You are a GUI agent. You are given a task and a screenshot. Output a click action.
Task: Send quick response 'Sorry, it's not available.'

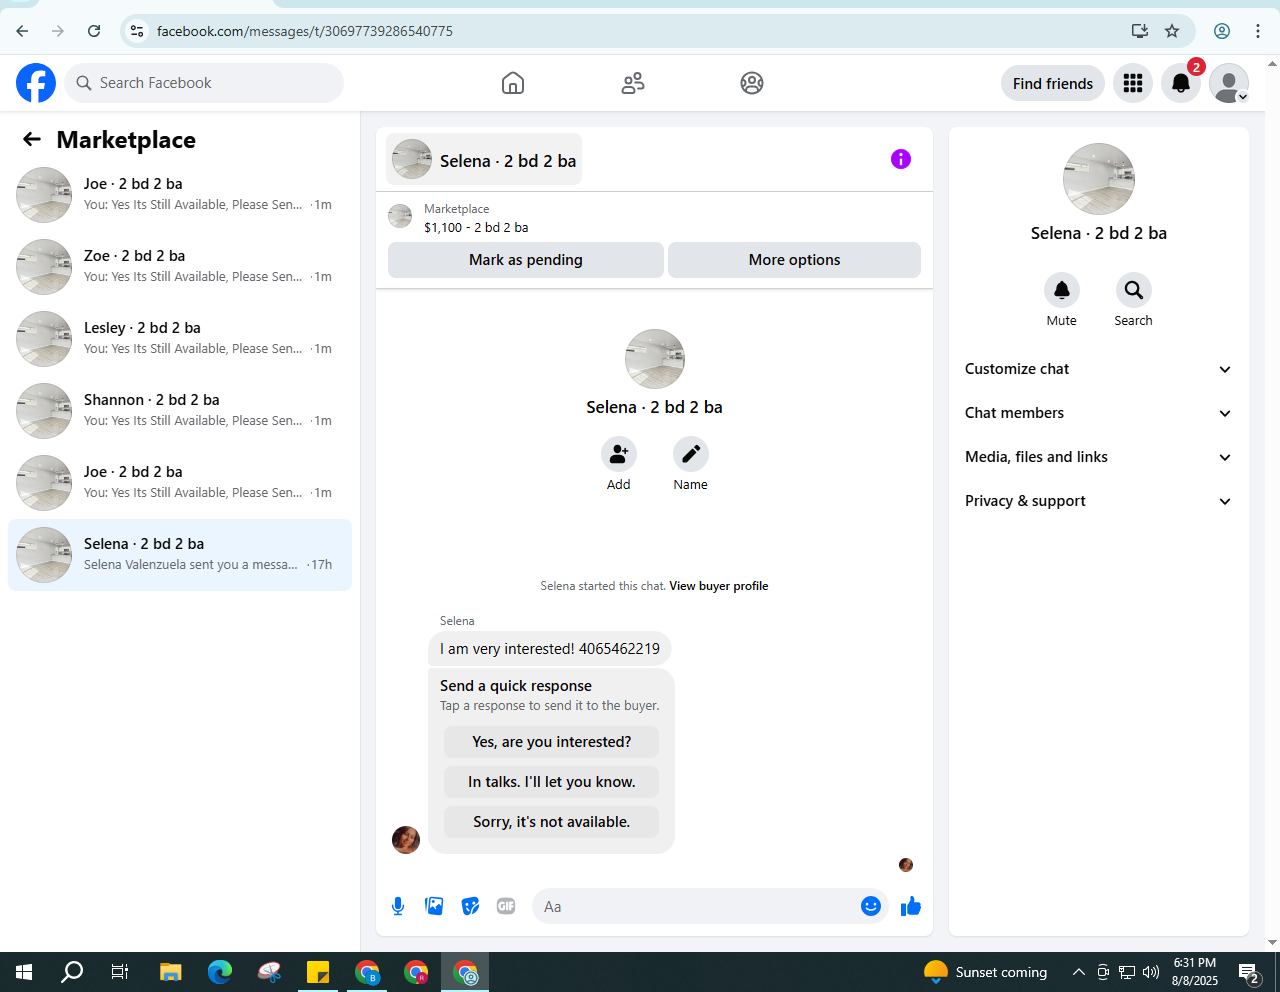(552, 822)
